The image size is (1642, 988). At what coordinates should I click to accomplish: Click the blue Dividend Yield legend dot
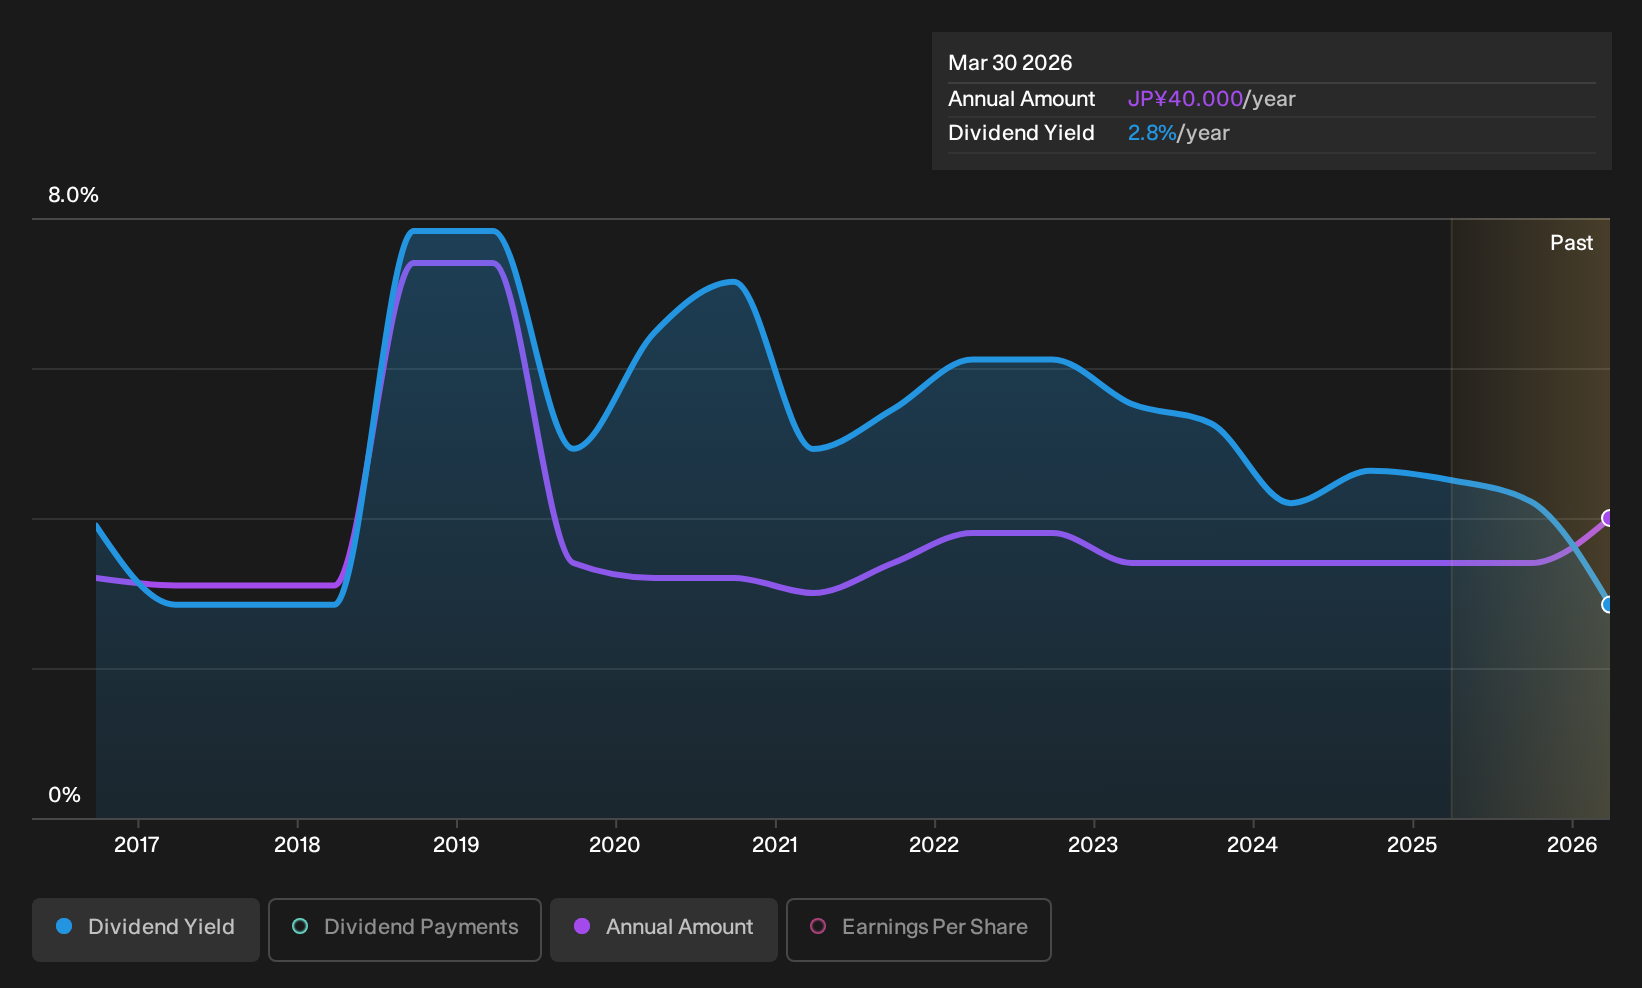point(64,927)
